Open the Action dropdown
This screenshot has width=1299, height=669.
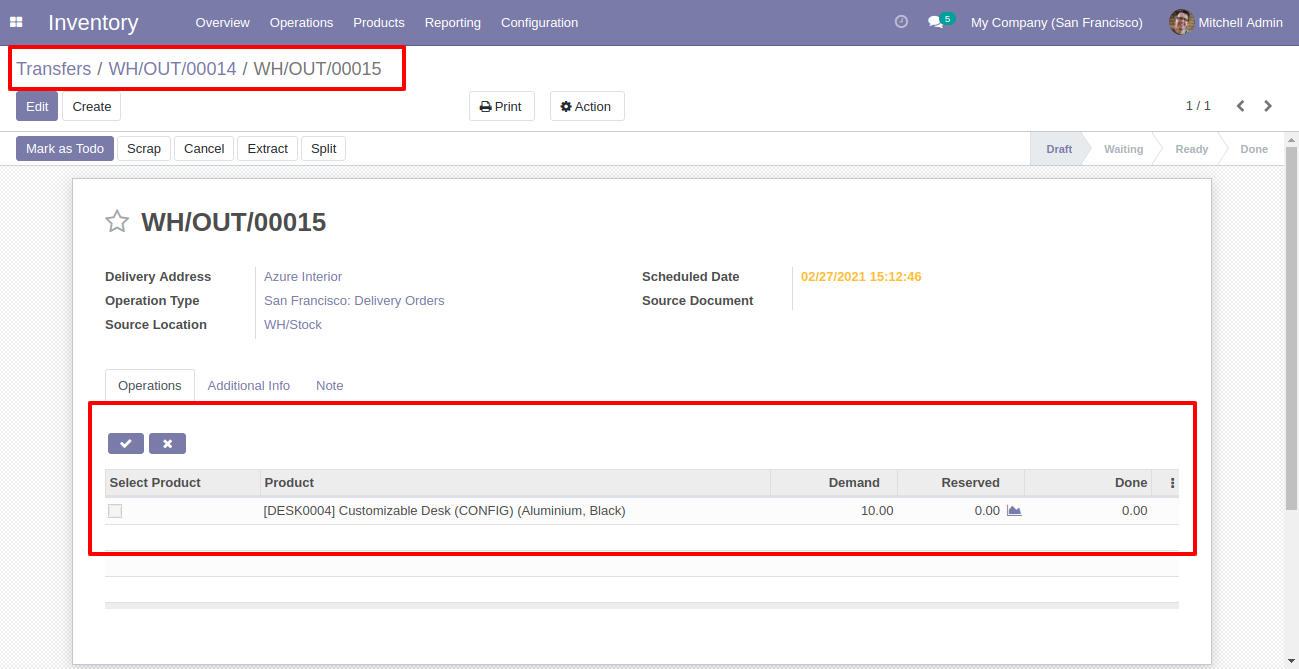coord(587,106)
